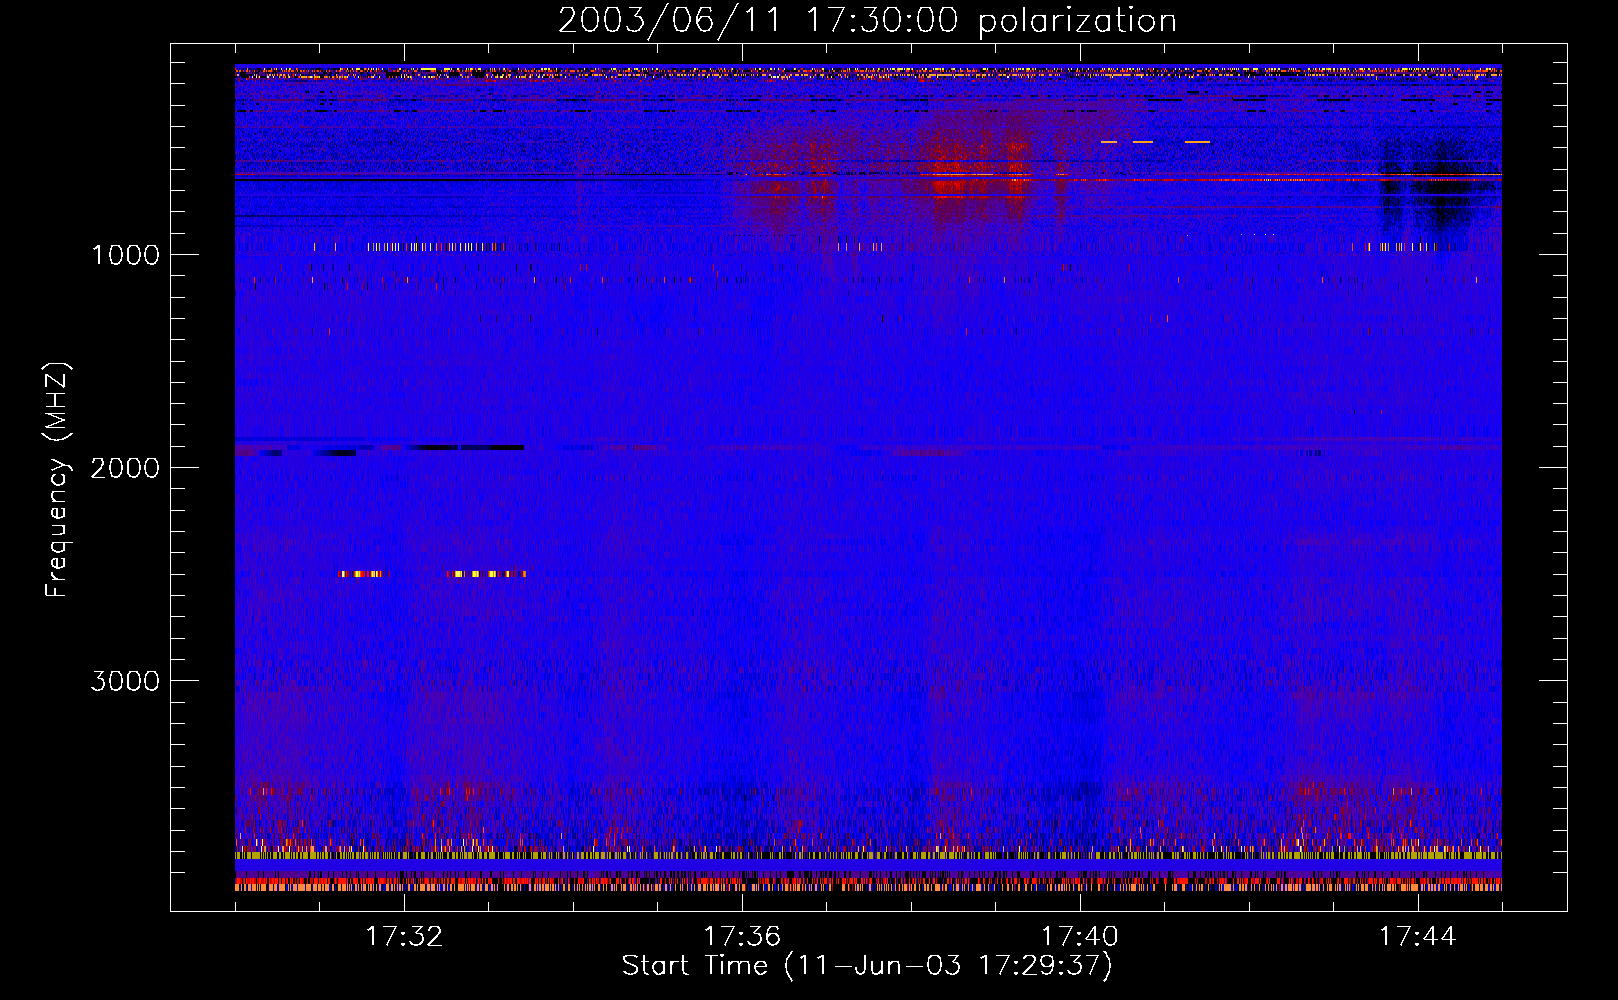Click the 2000 frequency tick label

[x=125, y=468]
